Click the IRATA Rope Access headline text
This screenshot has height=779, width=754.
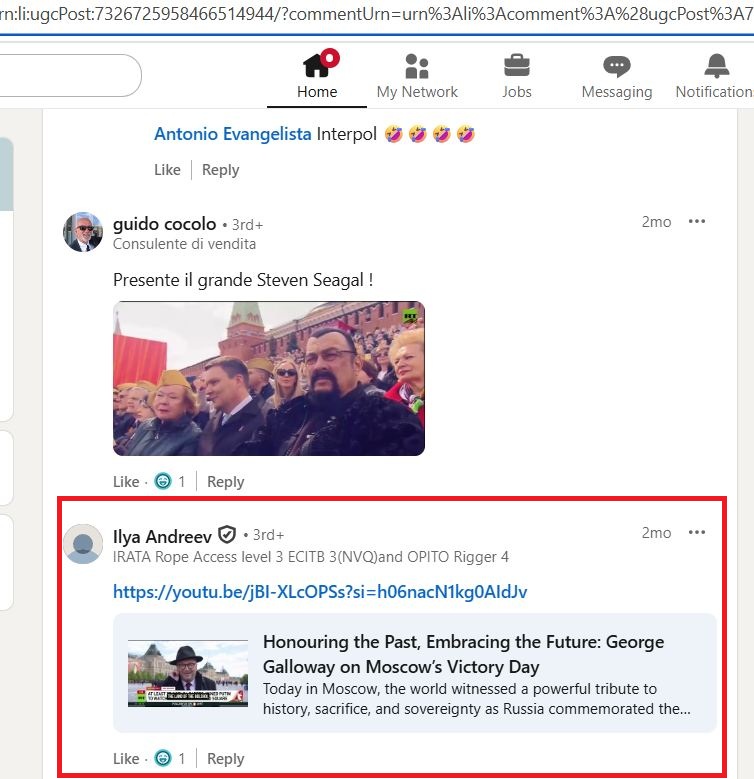tap(310, 557)
